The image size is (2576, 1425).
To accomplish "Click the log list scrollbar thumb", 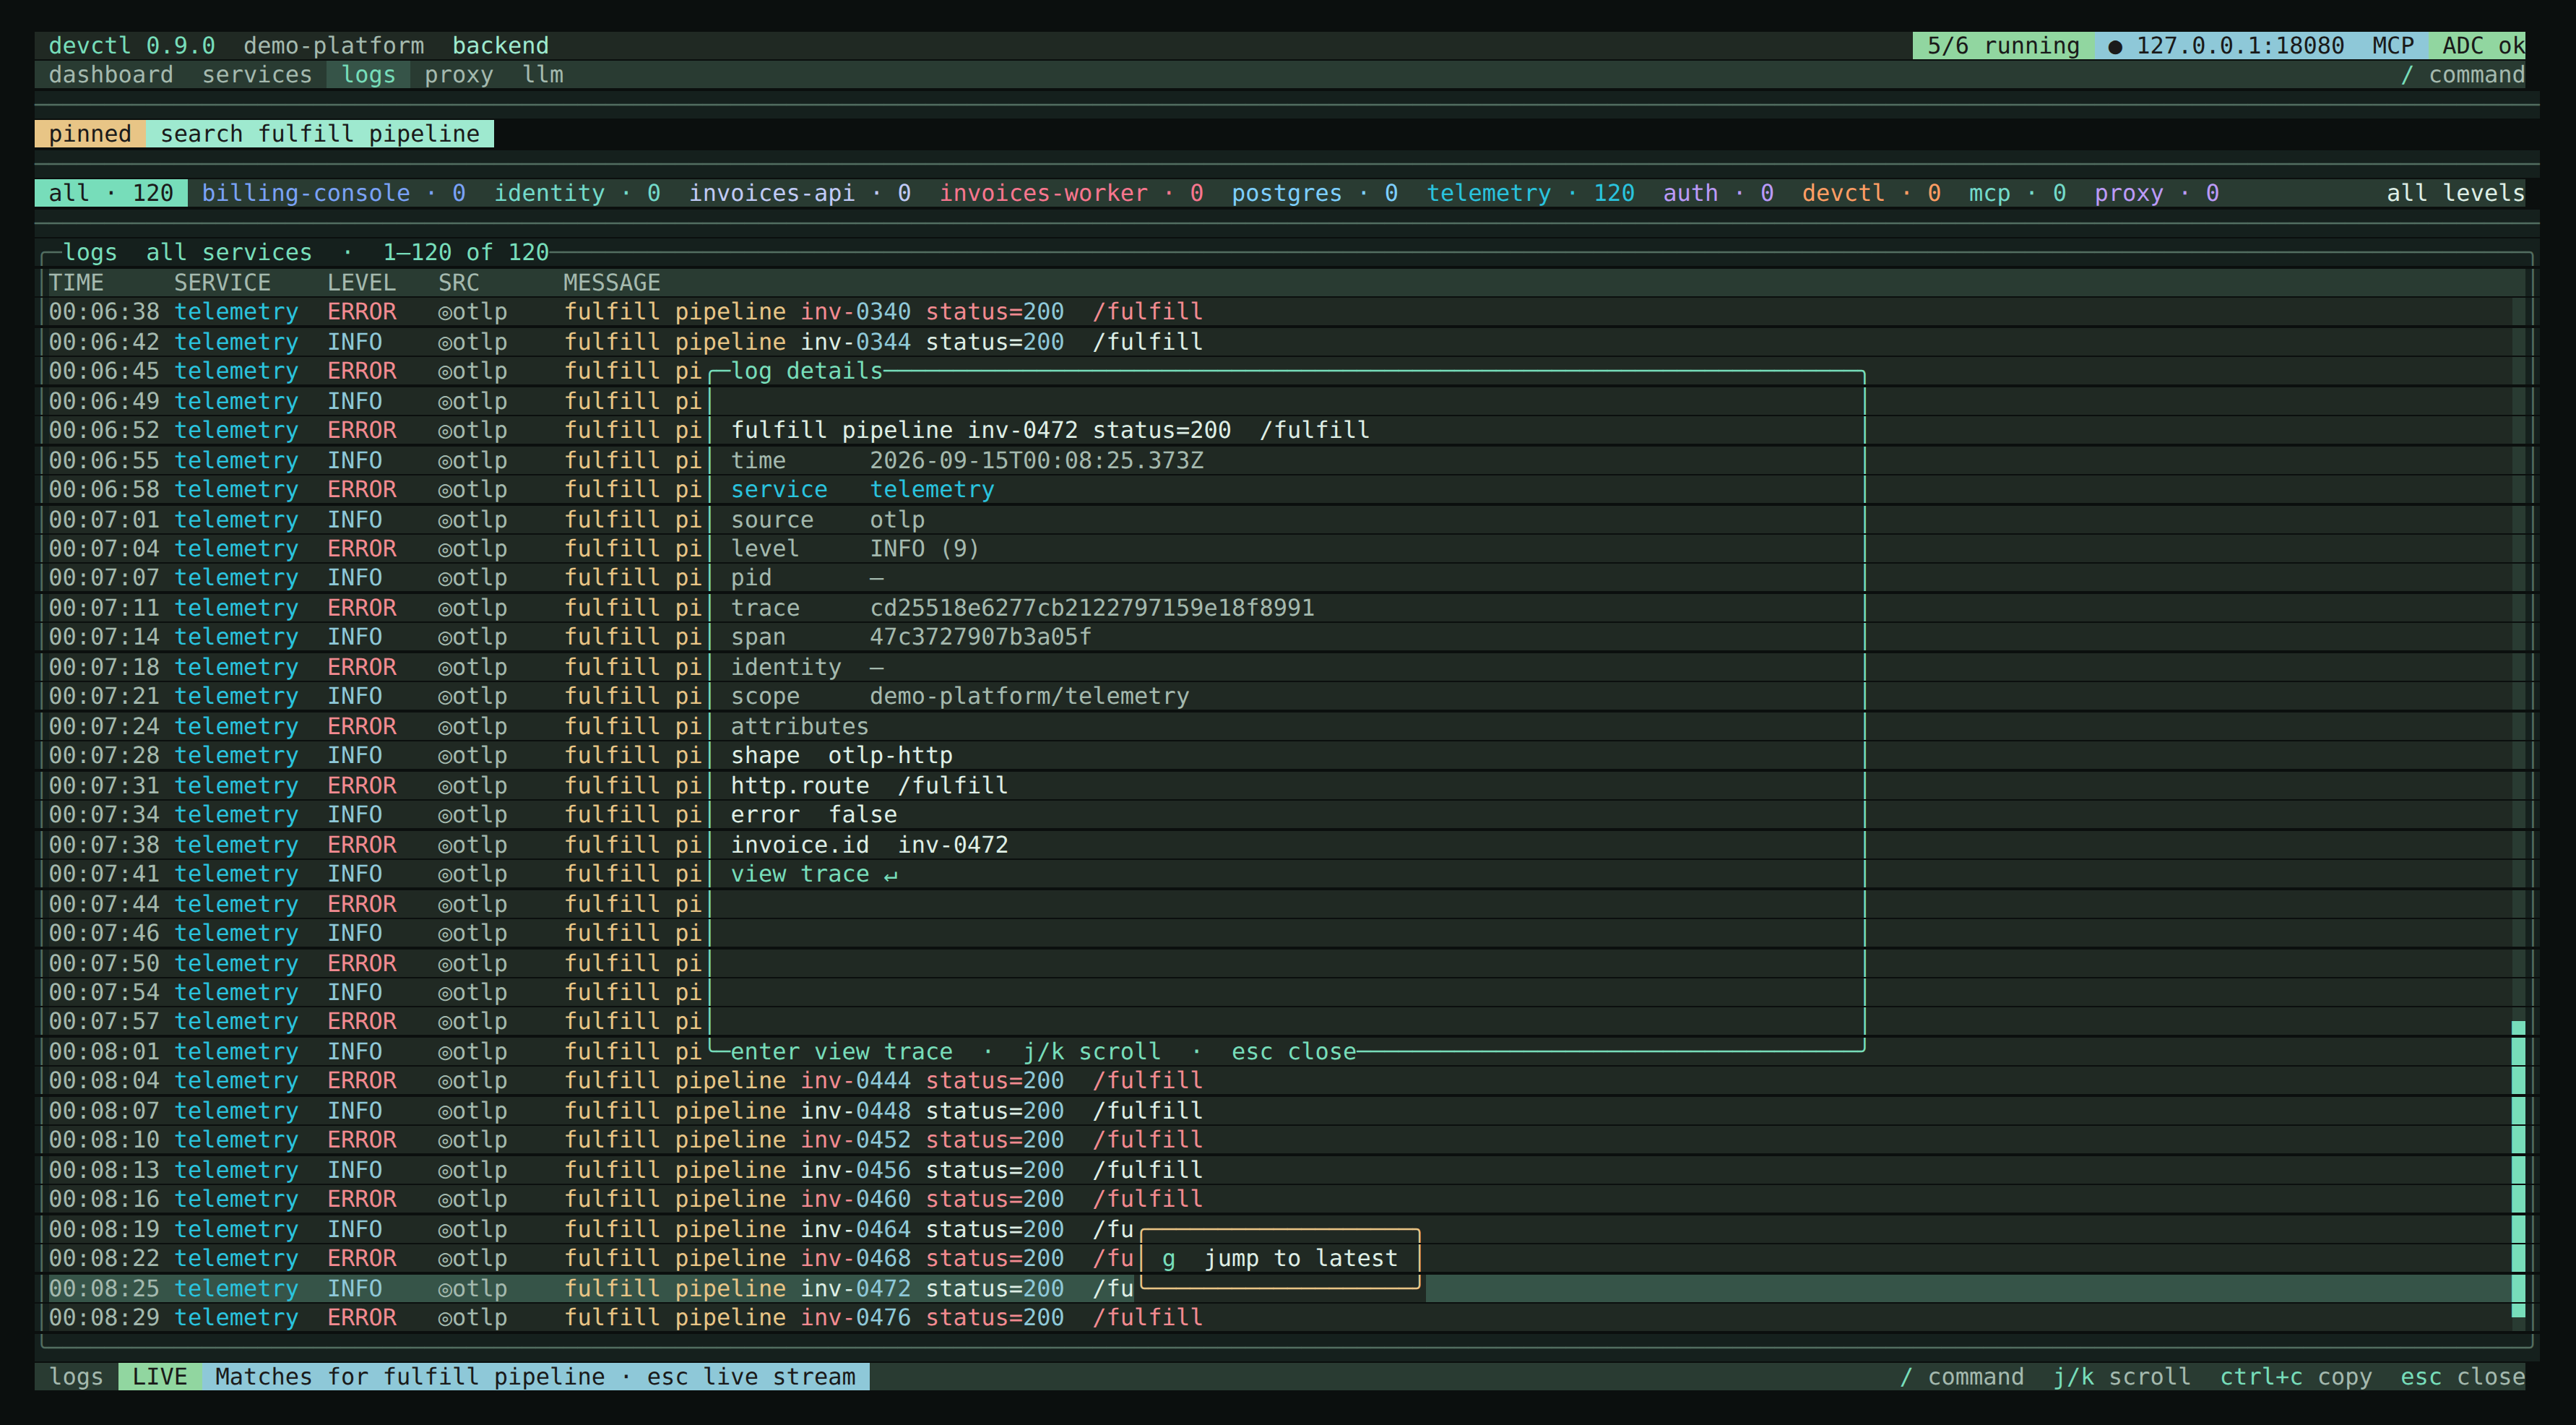I will (2518, 1169).
